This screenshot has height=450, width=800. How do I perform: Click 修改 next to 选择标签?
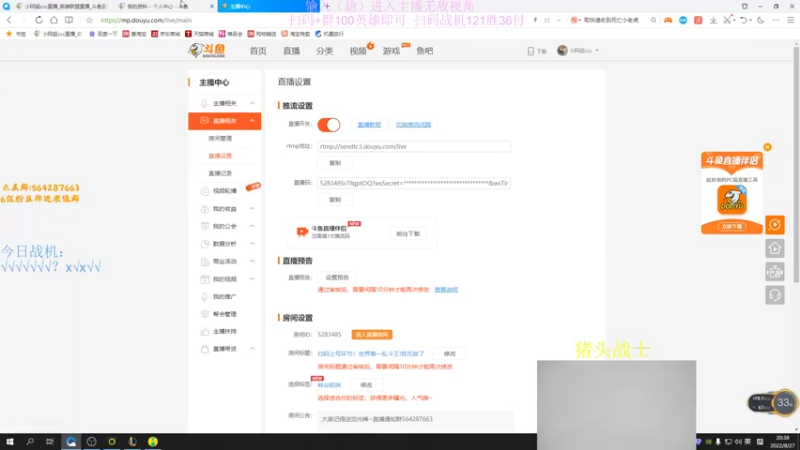coord(366,385)
